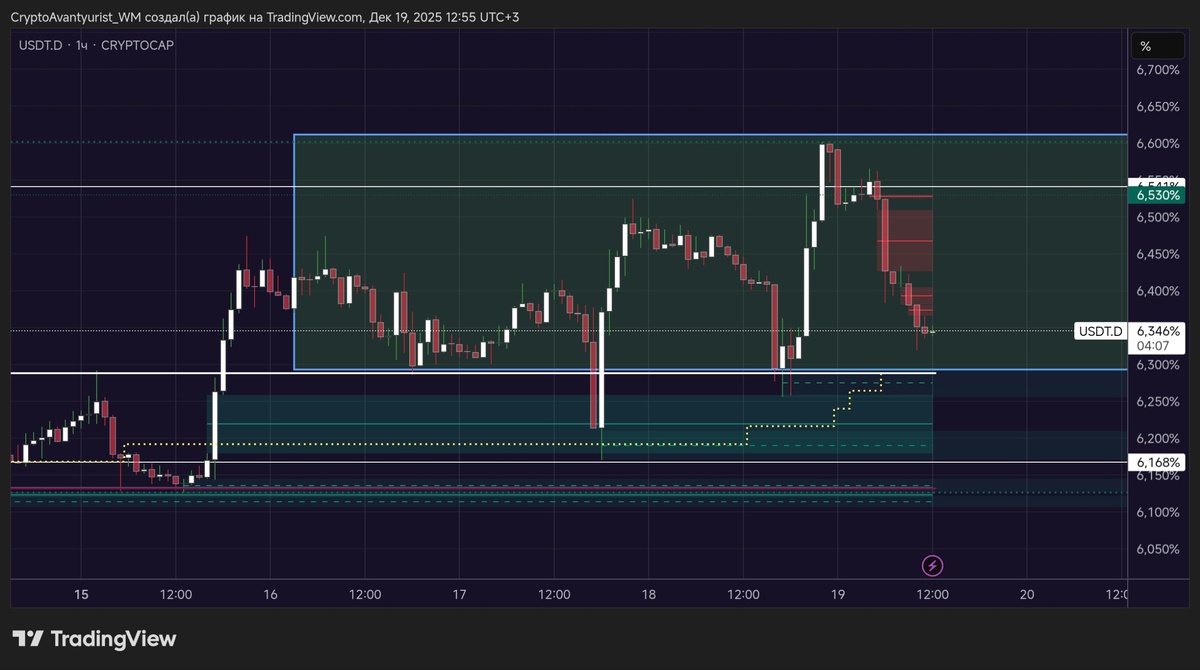Click the 6,450% price axis label
This screenshot has height=670, width=1200.
point(1158,254)
